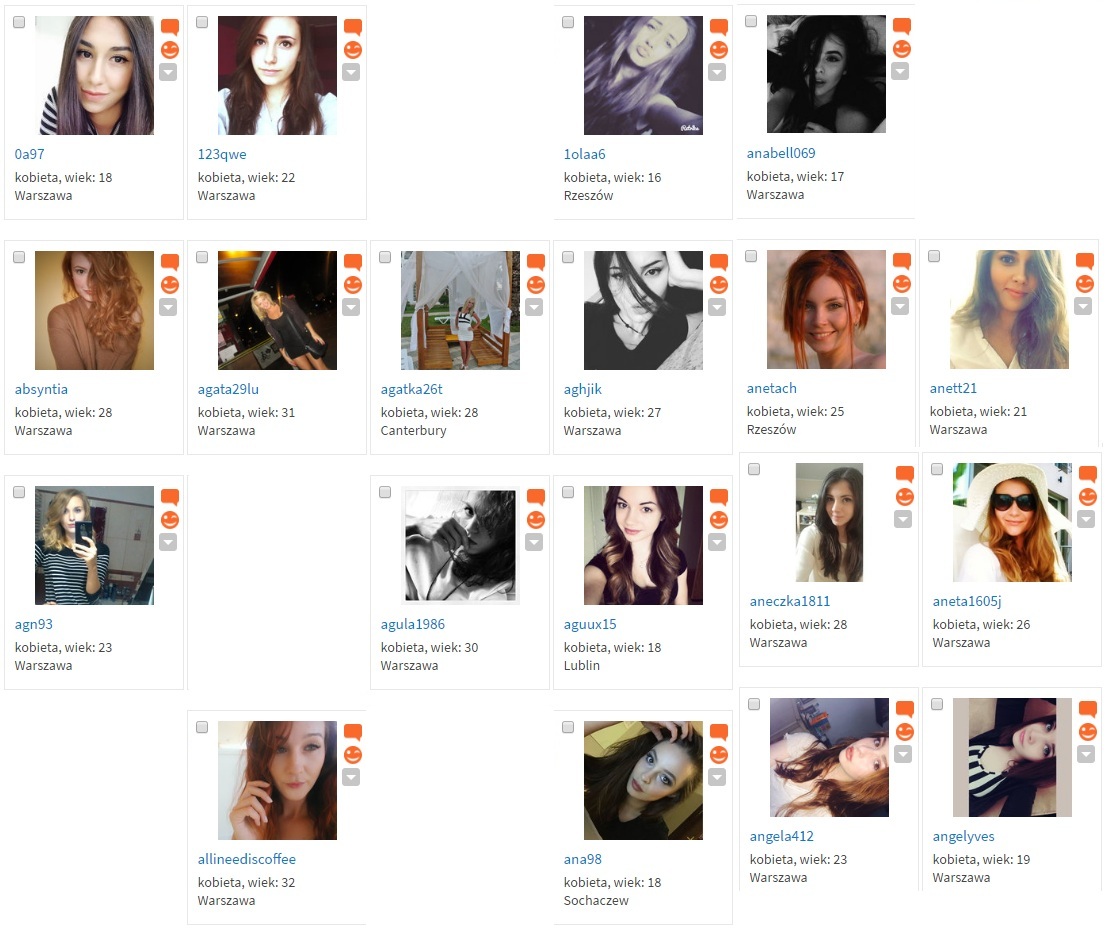
Task: Send a wink smiley to 123qwe
Action: pos(353,50)
